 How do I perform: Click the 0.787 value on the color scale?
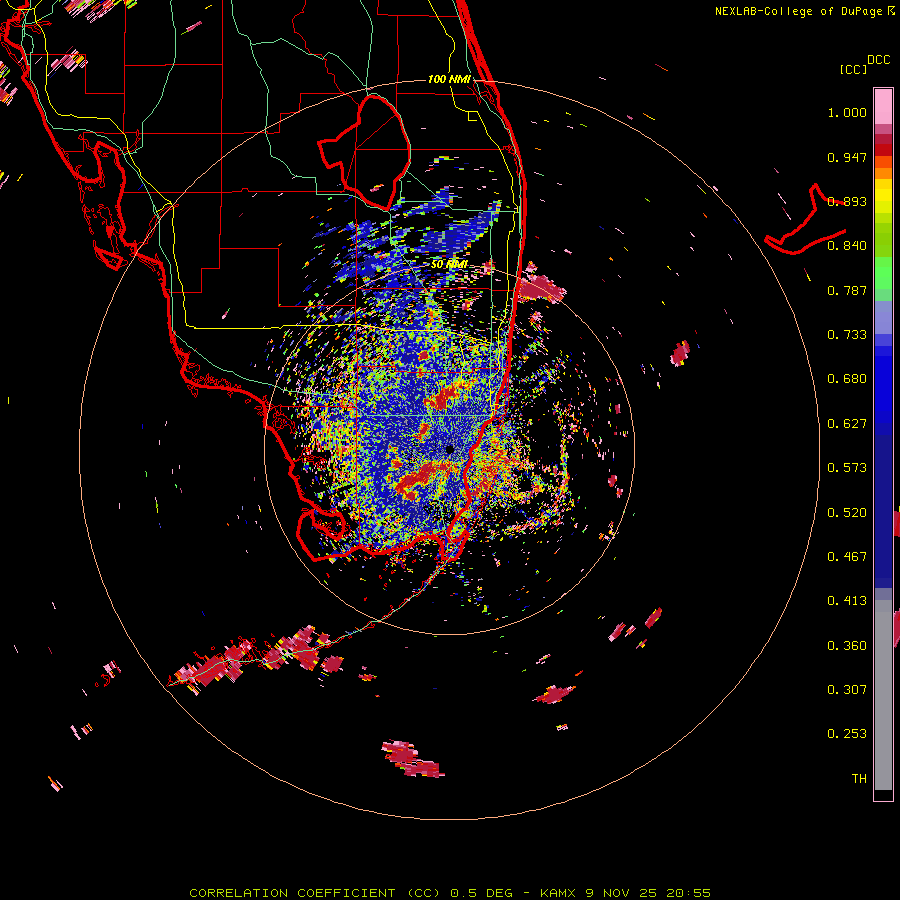pyautogui.click(x=847, y=290)
